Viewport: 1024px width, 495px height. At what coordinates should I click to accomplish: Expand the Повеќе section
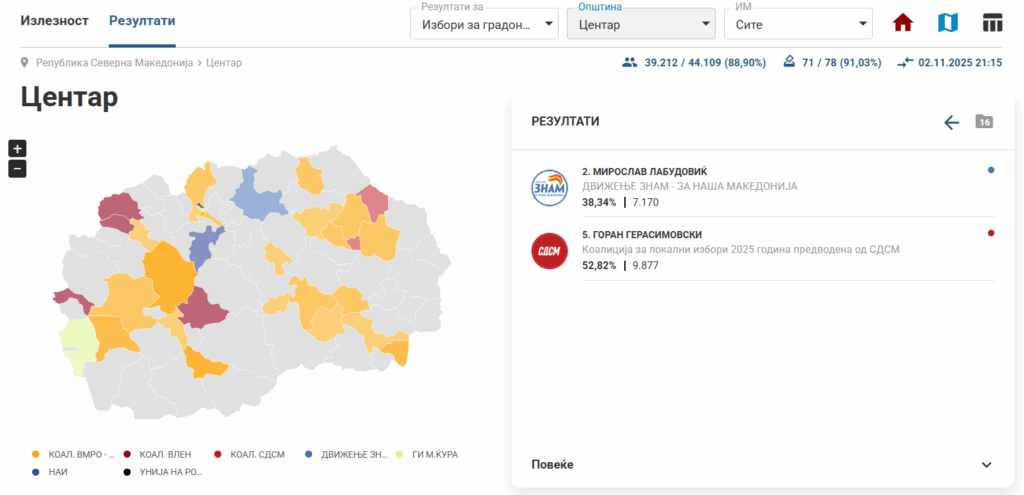762,465
